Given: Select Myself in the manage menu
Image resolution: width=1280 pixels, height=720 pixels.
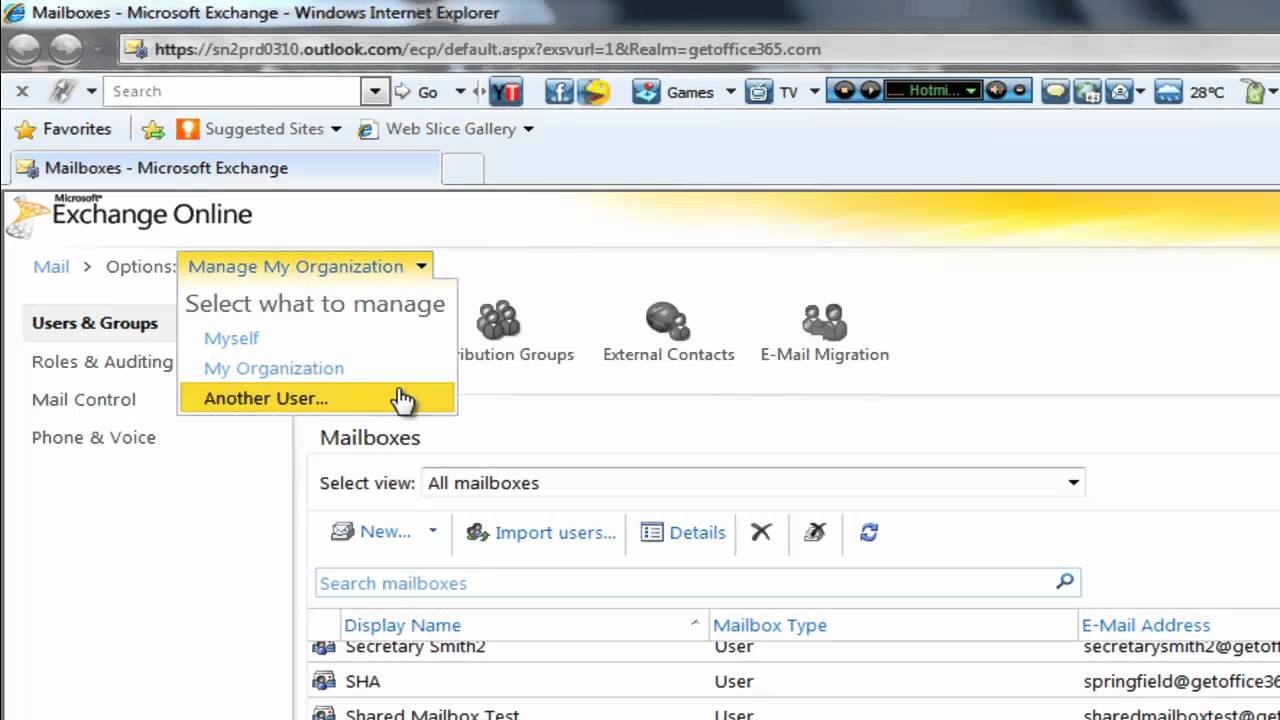Looking at the screenshot, I should click(x=231, y=338).
